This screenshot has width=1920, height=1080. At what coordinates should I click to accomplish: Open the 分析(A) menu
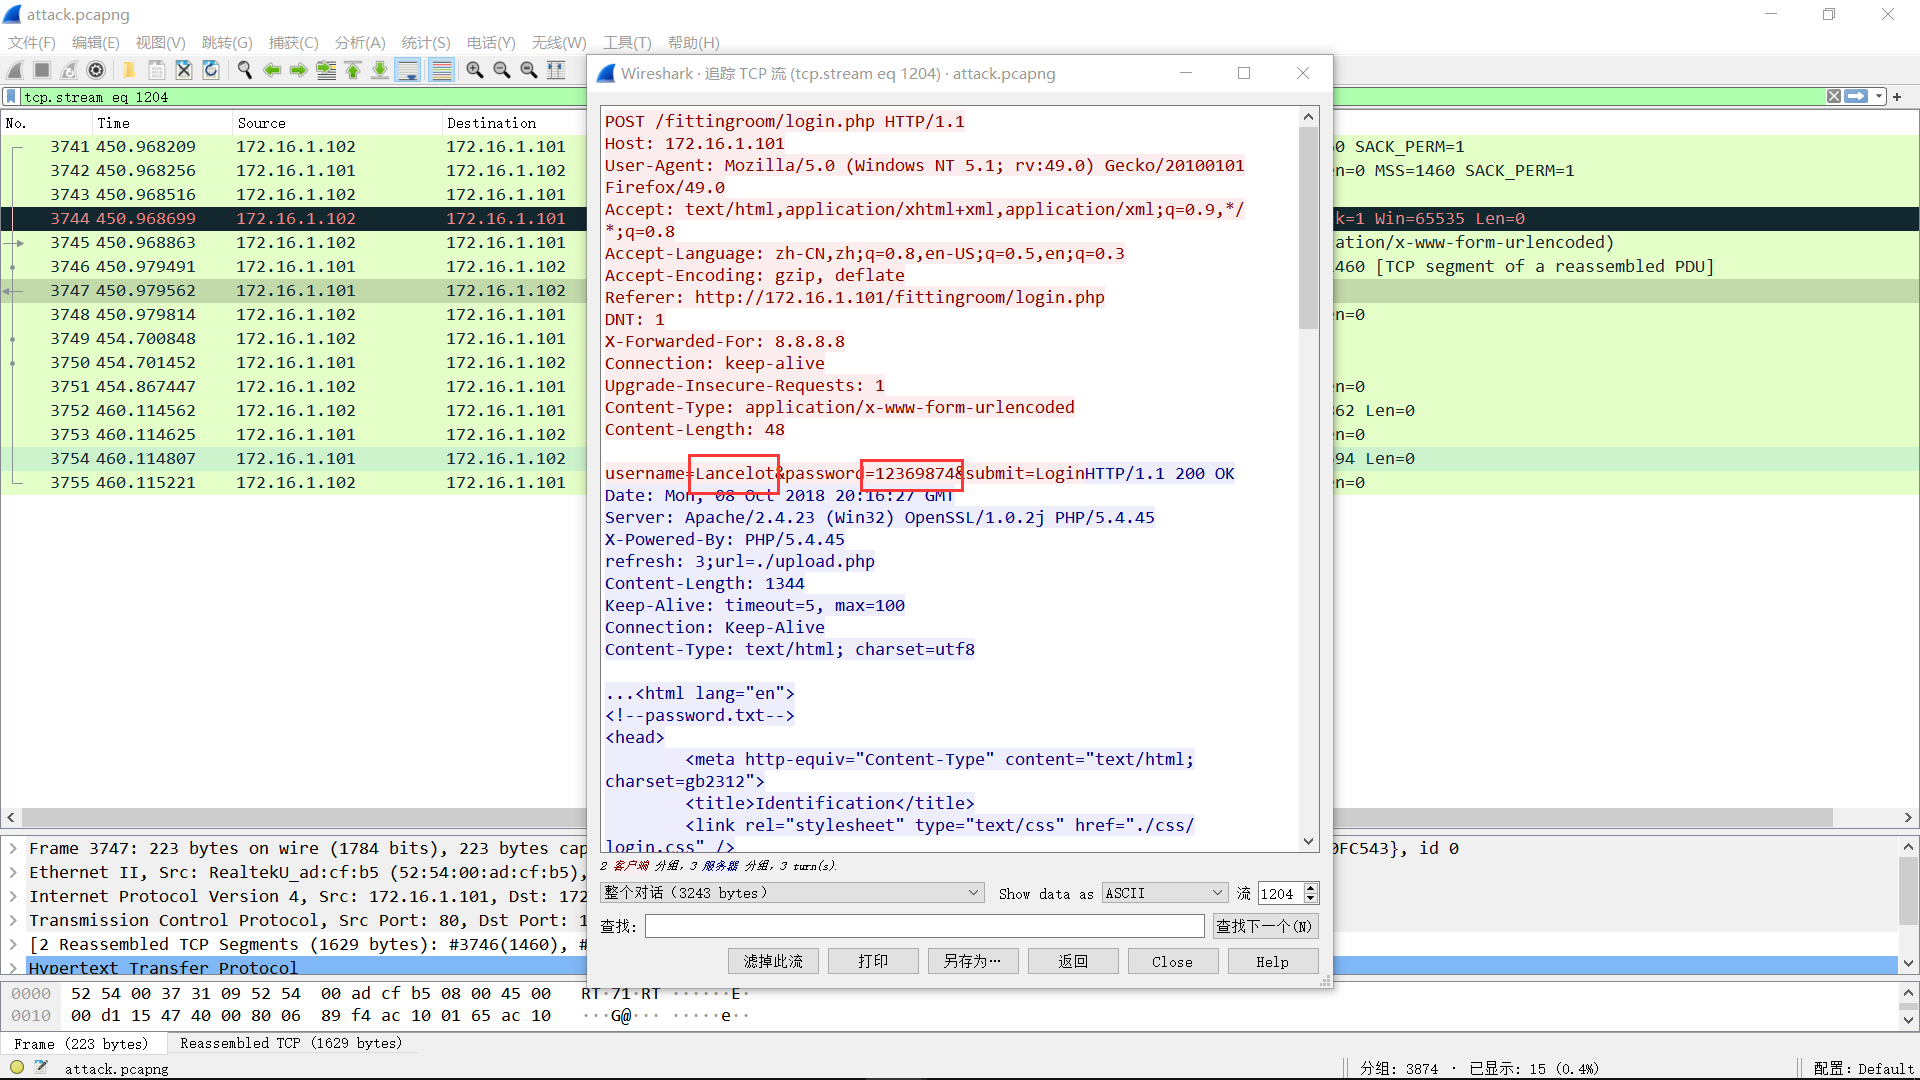coord(360,42)
